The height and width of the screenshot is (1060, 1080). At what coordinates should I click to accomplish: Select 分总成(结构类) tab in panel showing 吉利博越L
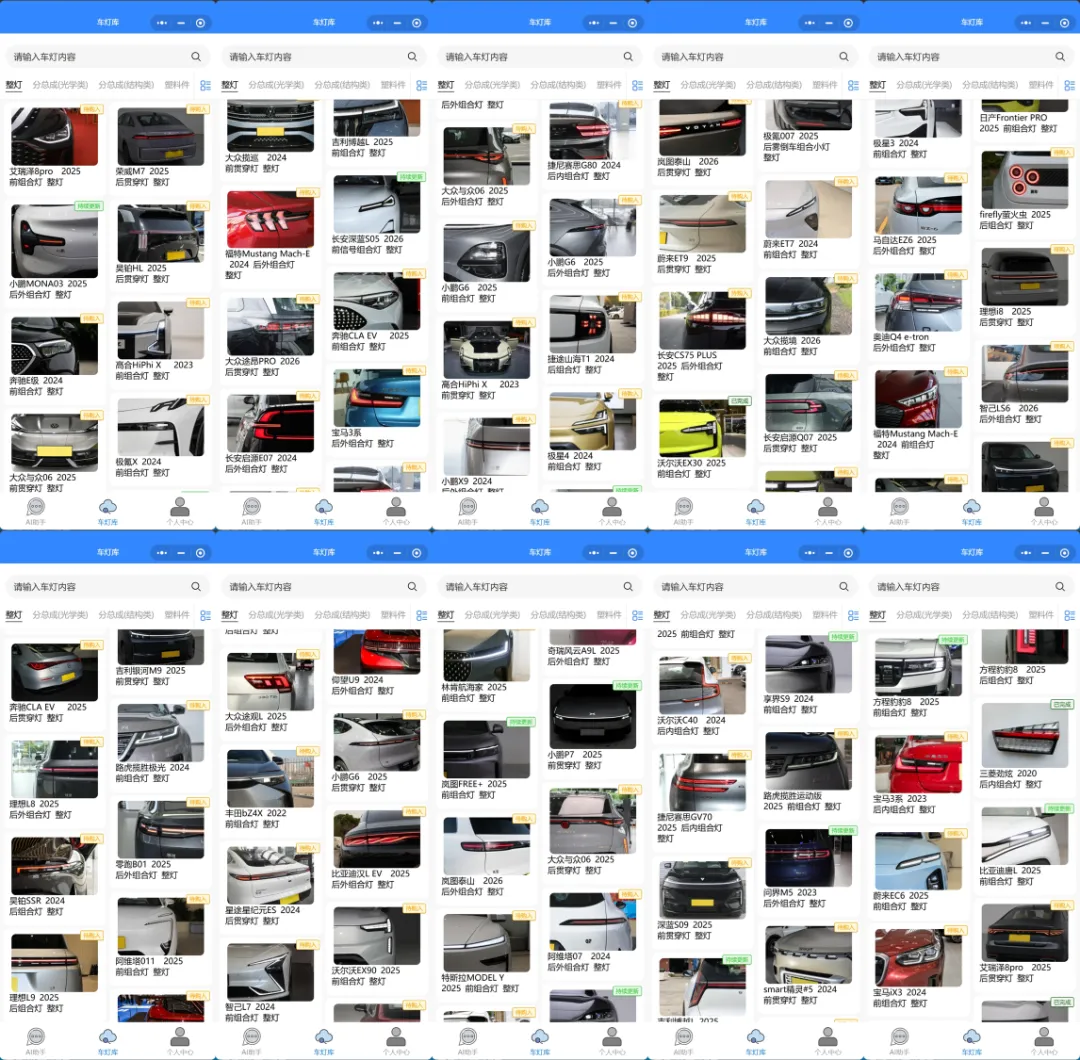(342, 85)
